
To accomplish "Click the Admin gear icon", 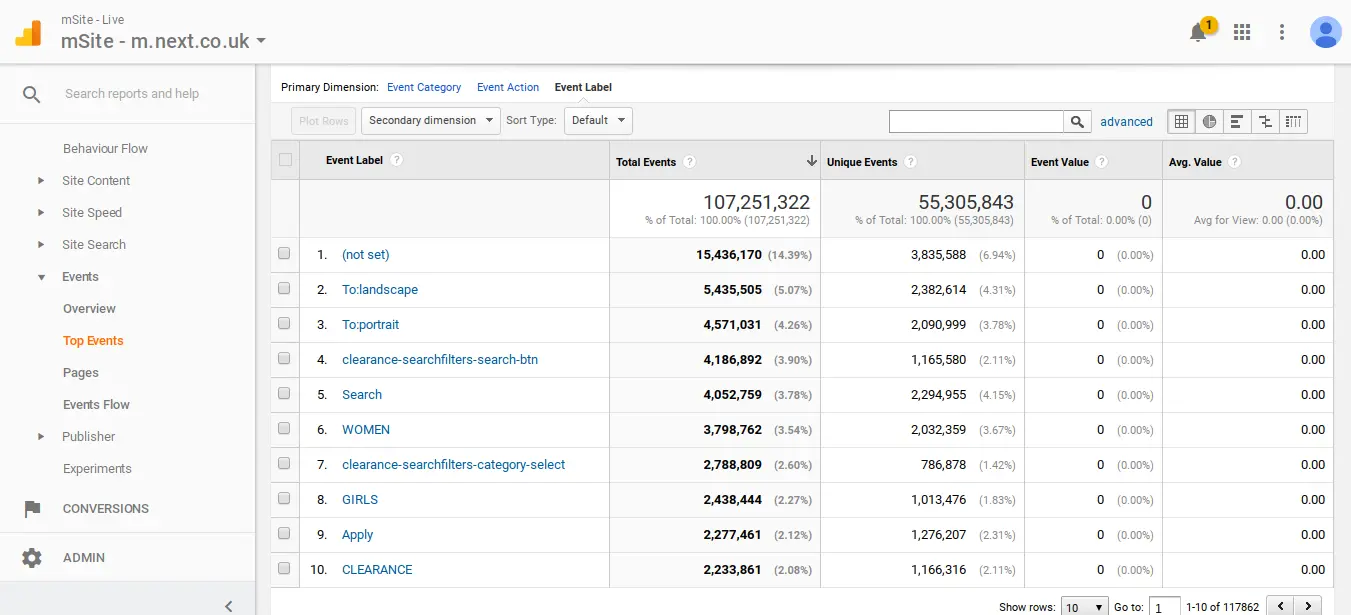I will [x=32, y=558].
